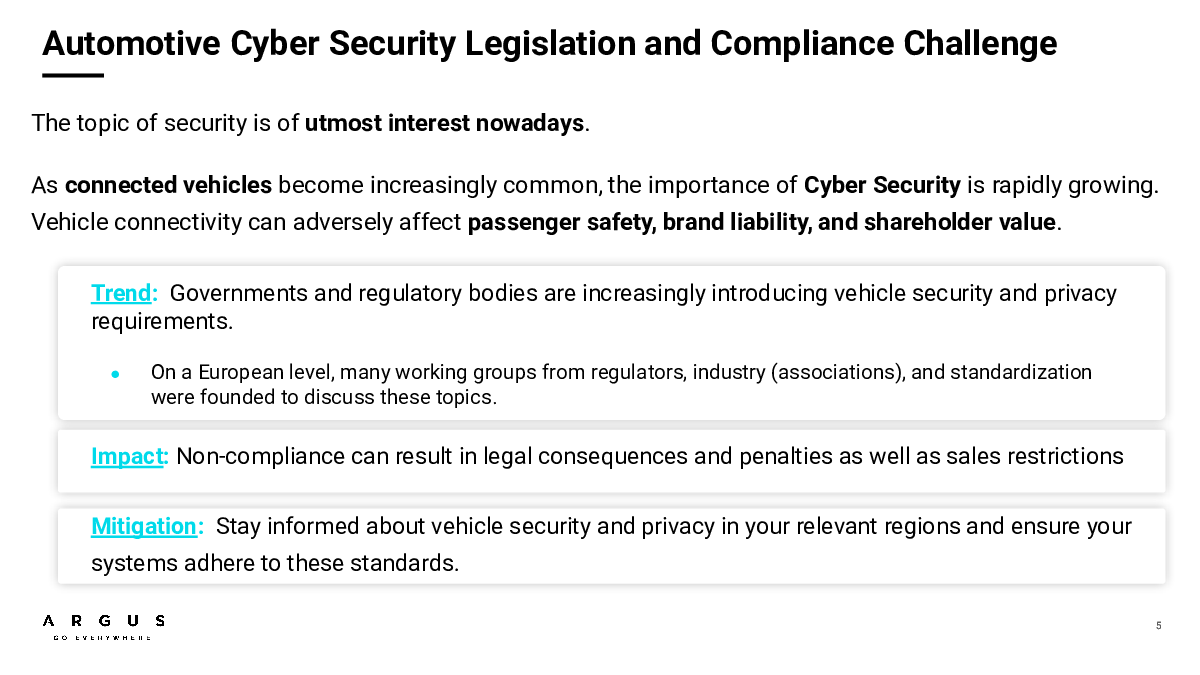The width and height of the screenshot is (1200, 675).
Task: Click 'Go Everywhere' tagline under Argus logo
Action: (x=102, y=637)
